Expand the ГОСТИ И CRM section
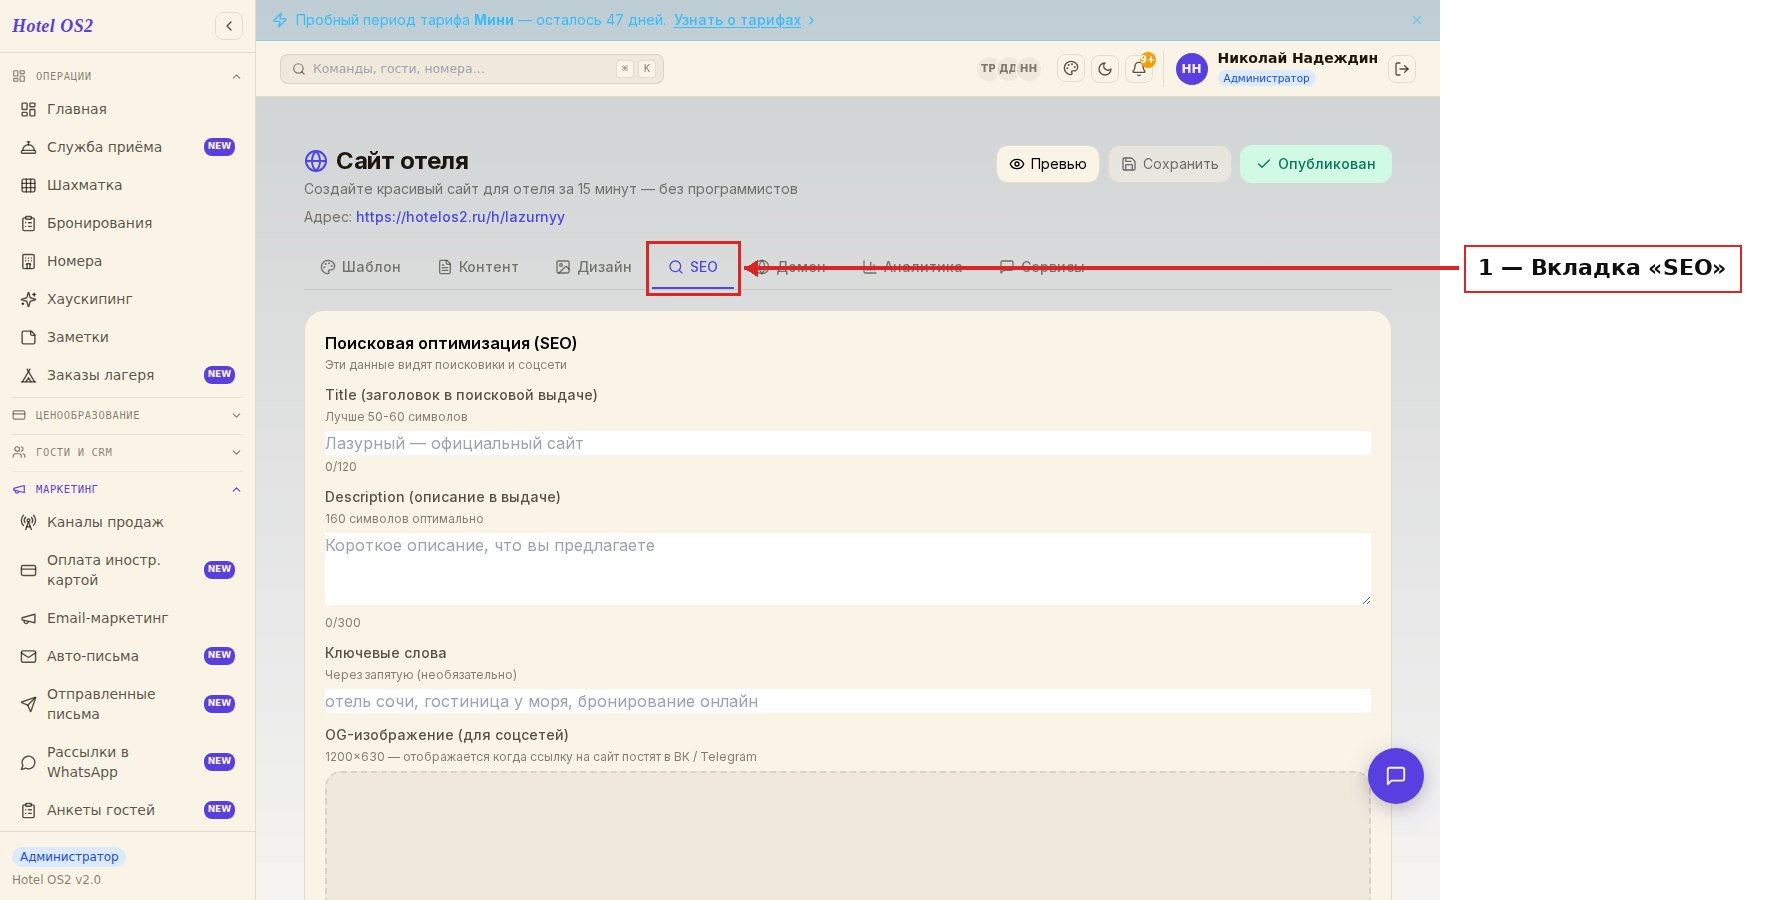This screenshot has height=900, width=1765. coord(127,452)
